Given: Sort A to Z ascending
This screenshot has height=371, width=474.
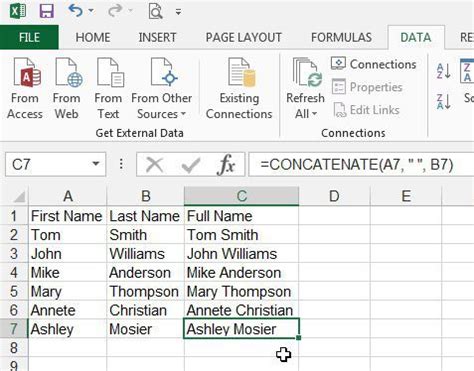Looking at the screenshot, I should point(444,70).
